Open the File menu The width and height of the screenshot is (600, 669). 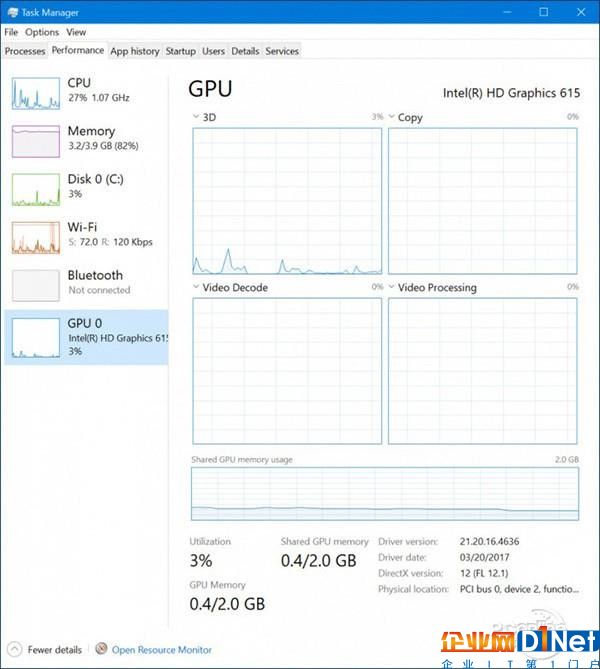11,32
